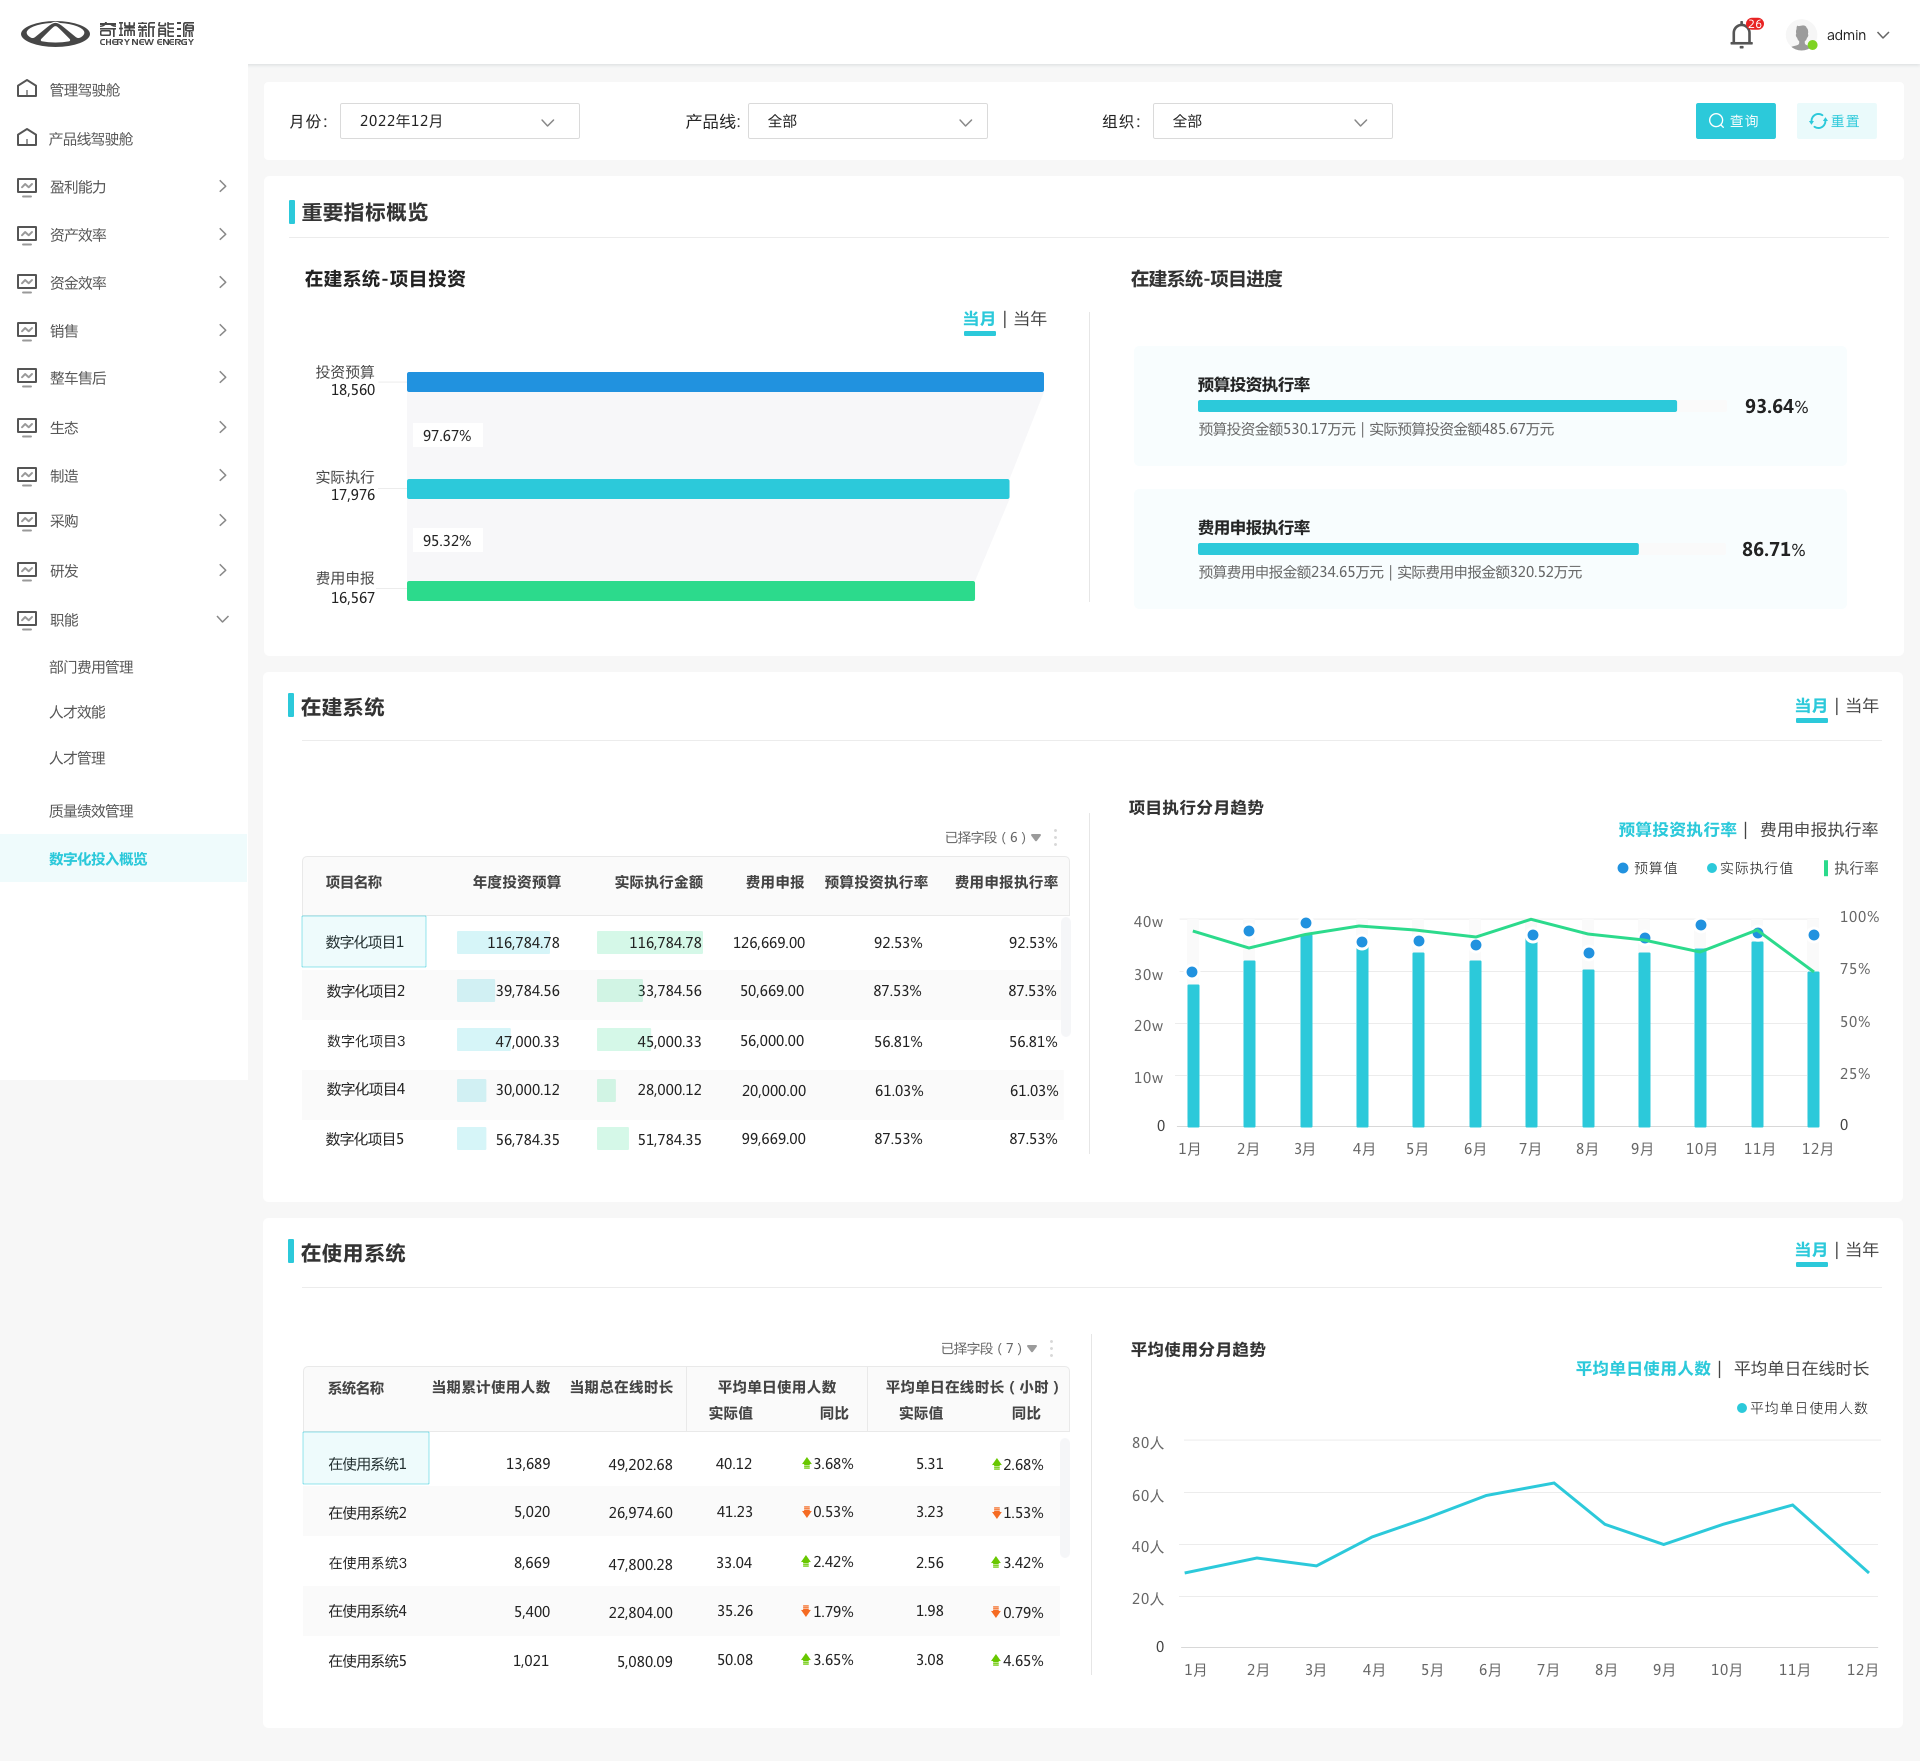This screenshot has width=1920, height=1761.
Task: Click the 在使用系统4 row name
Action: pyautogui.click(x=367, y=1611)
